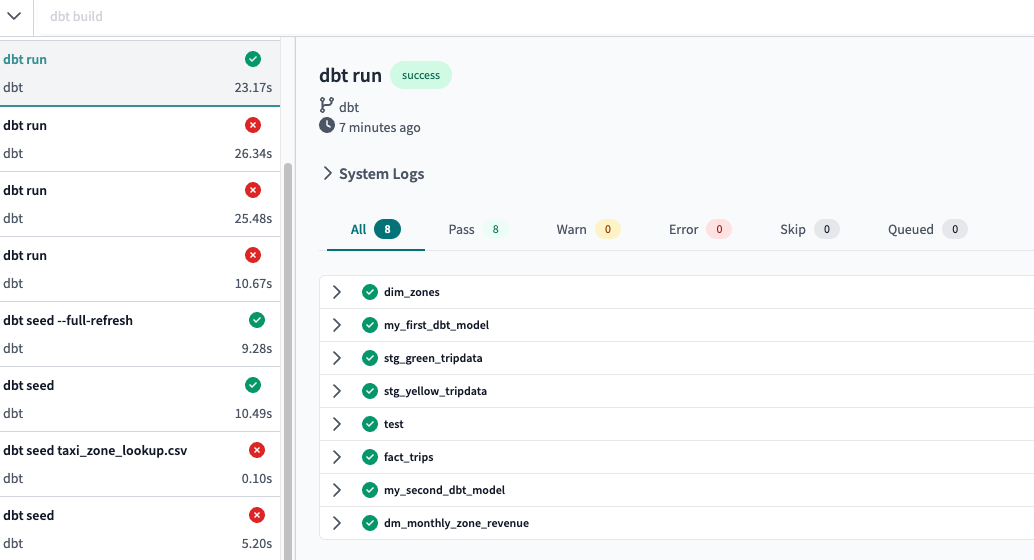Click the System Logs label
The width and height of the screenshot is (1034, 560).
pos(381,173)
